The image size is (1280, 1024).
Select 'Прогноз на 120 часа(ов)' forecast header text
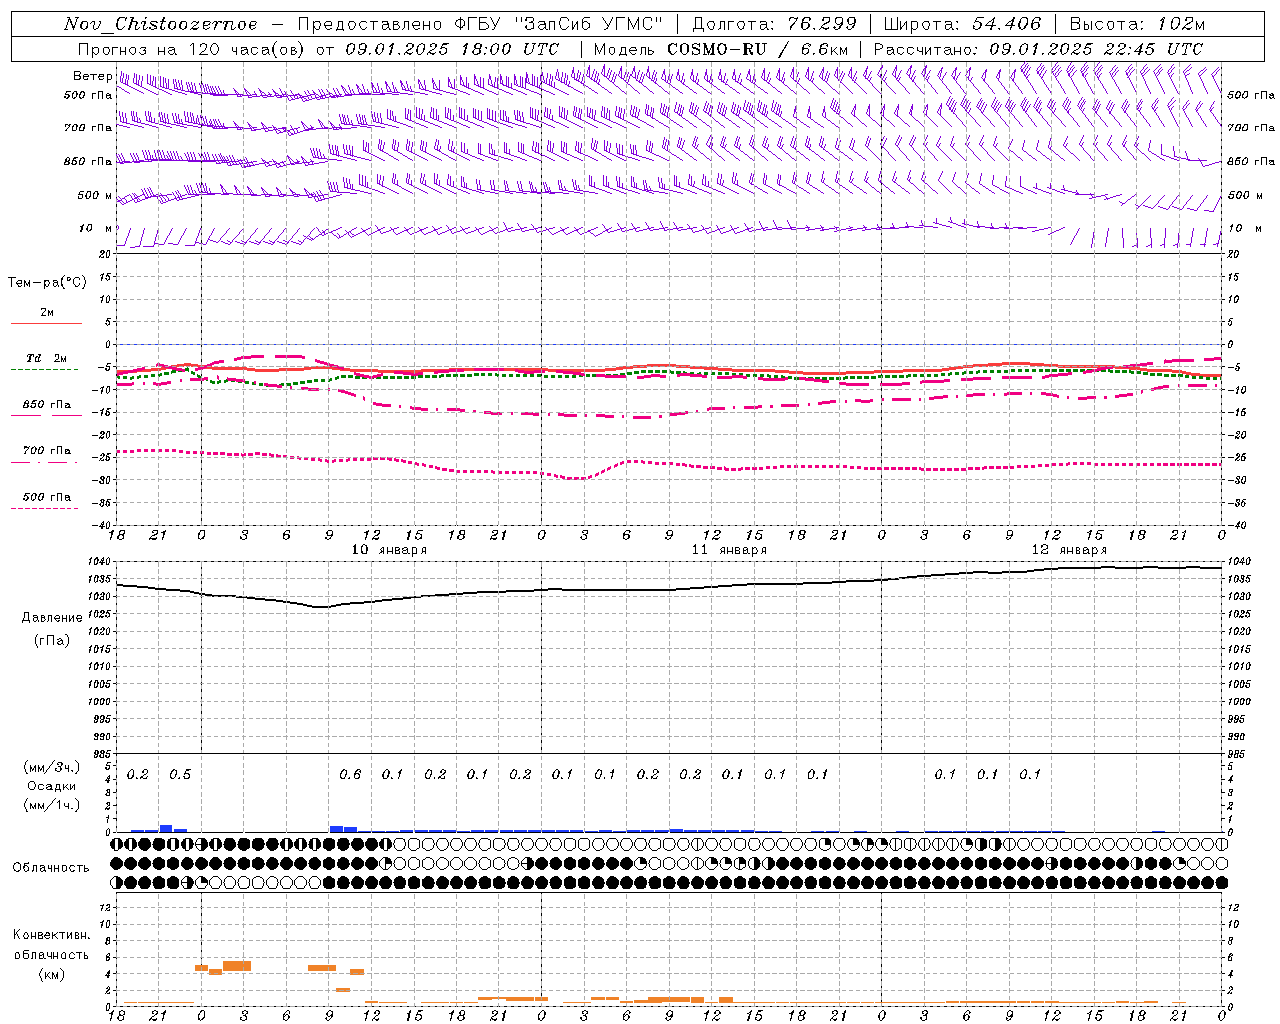click(x=193, y=49)
